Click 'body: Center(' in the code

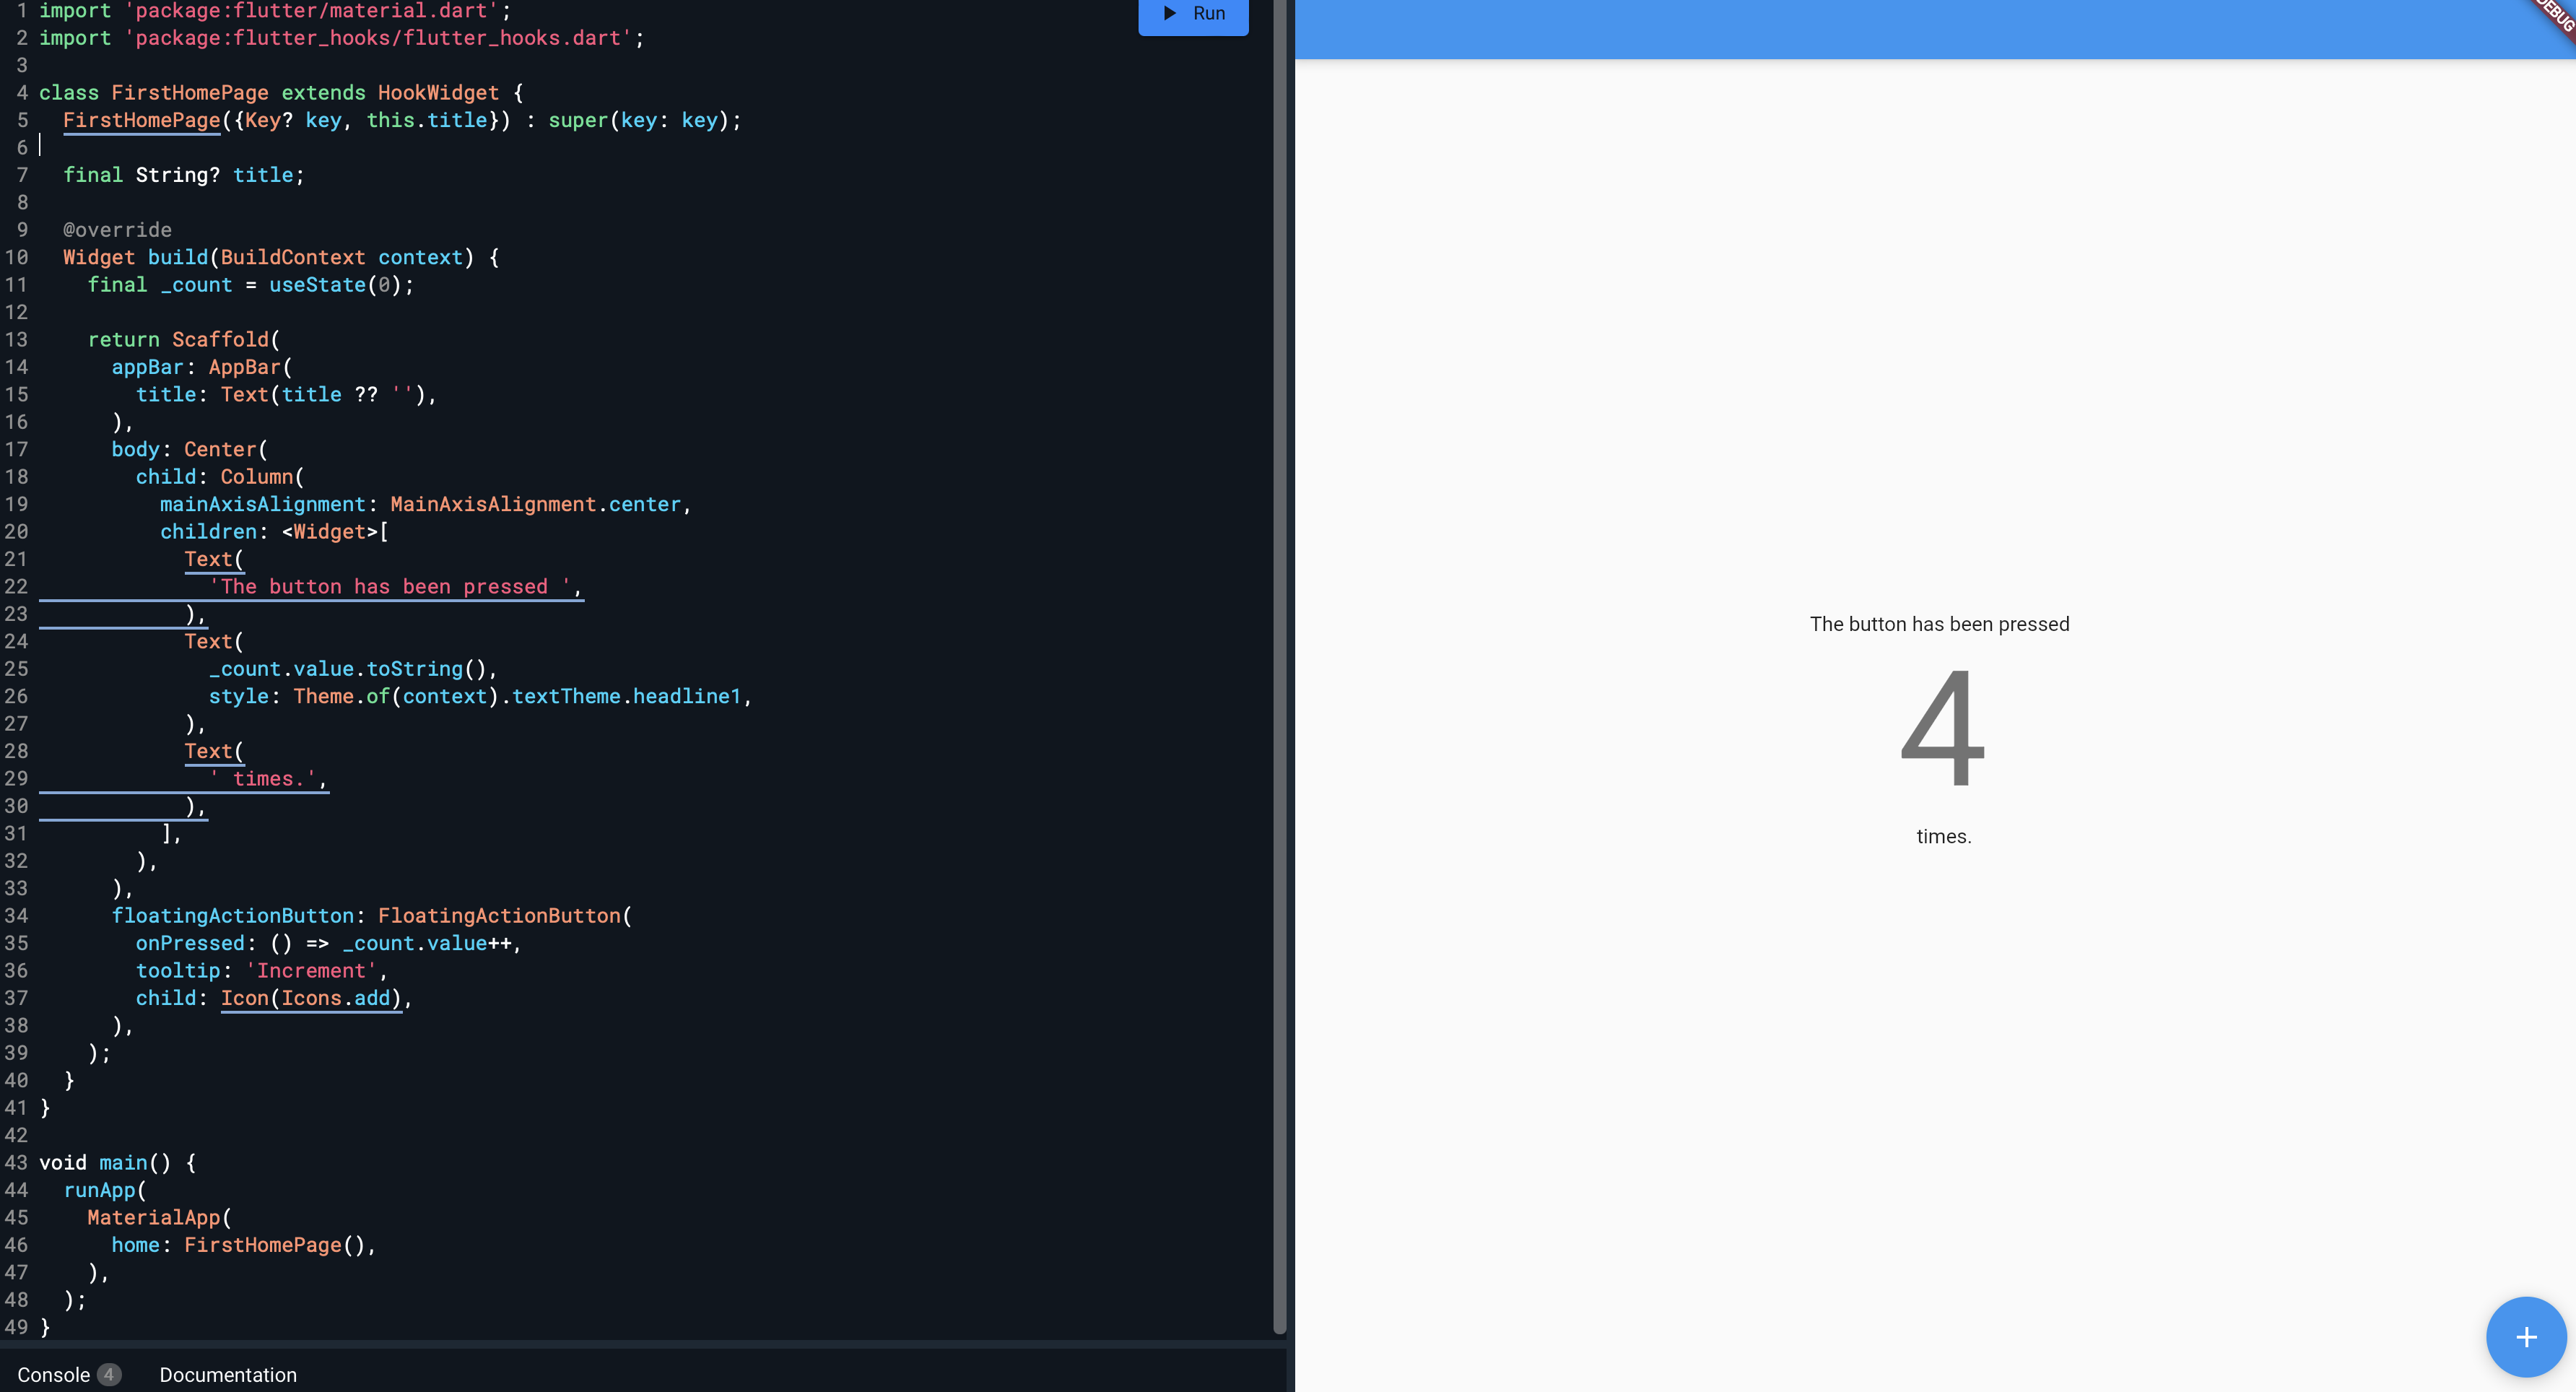pyautogui.click(x=189, y=450)
